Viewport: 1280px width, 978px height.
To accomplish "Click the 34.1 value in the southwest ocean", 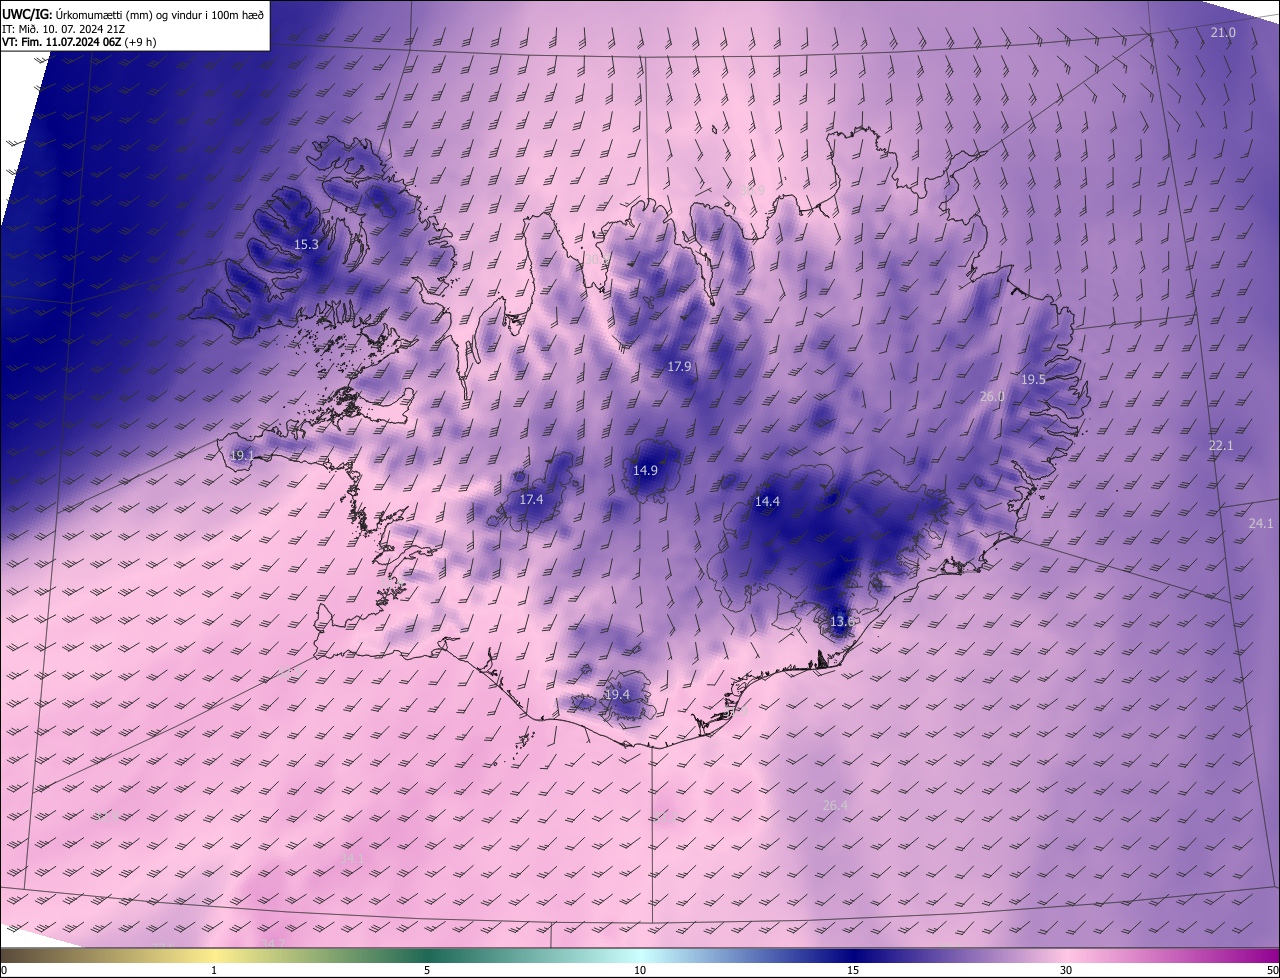I will (x=351, y=859).
